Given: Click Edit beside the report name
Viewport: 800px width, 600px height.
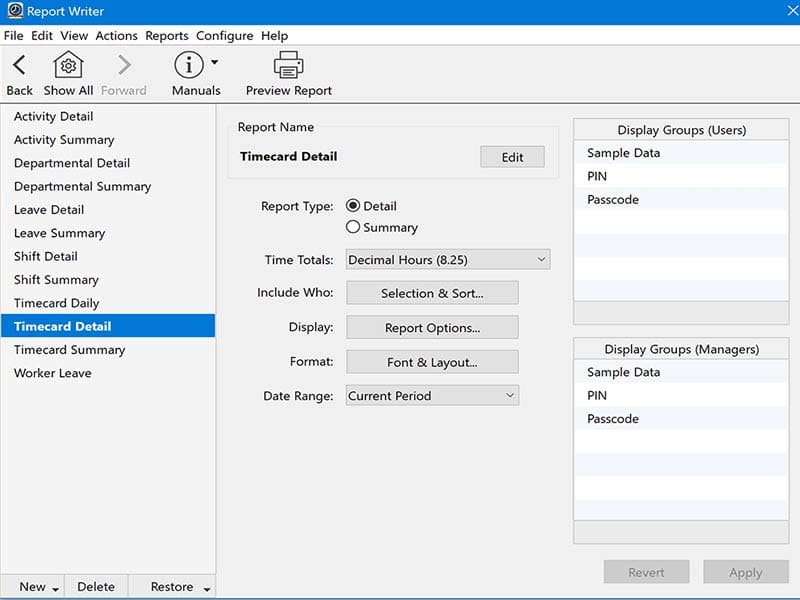Looking at the screenshot, I should 512,157.
